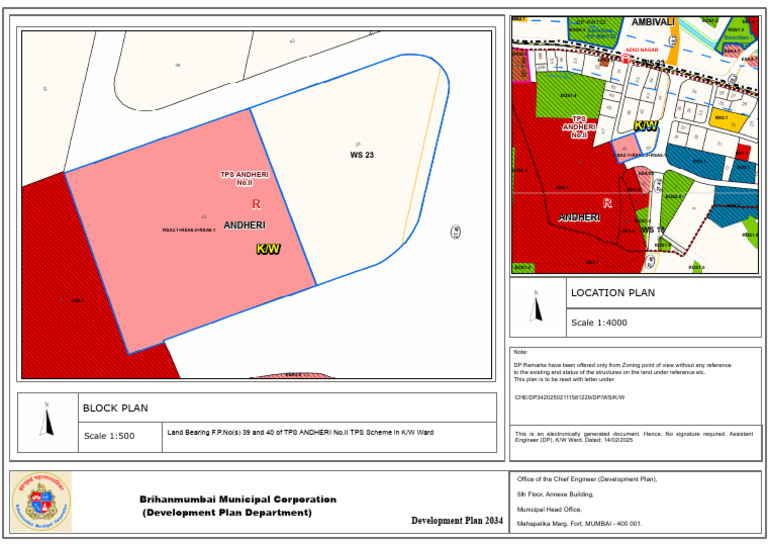Select the 'WS 23' label in block plan

(362, 155)
